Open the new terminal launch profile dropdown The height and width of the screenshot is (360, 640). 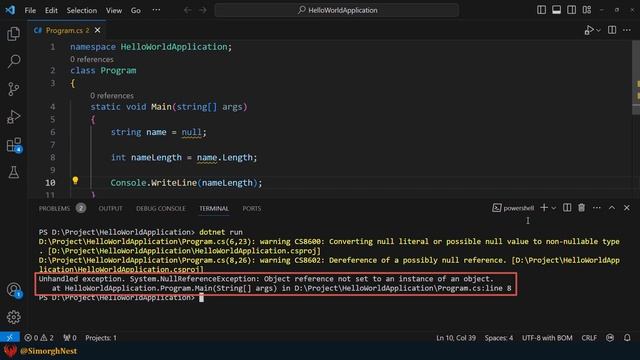[x=553, y=208]
